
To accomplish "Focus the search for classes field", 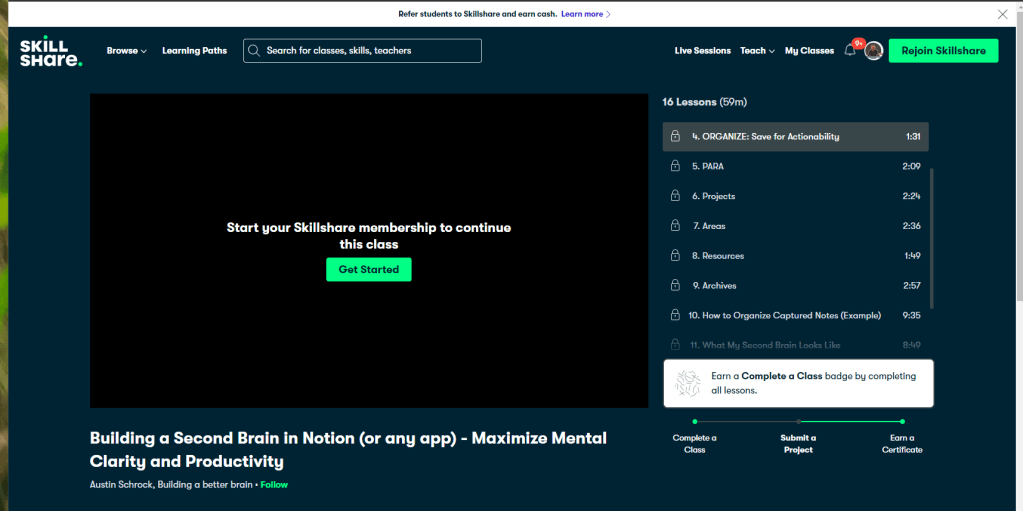I will pos(362,51).
